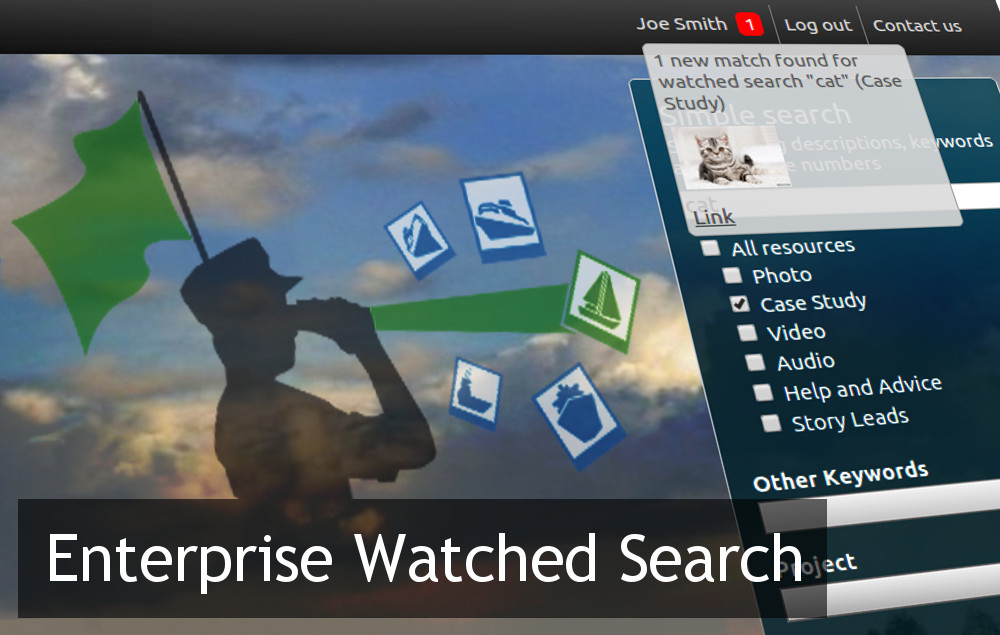Click the green sailboat icon card
Viewport: 1000px width, 635px height.
[x=601, y=302]
